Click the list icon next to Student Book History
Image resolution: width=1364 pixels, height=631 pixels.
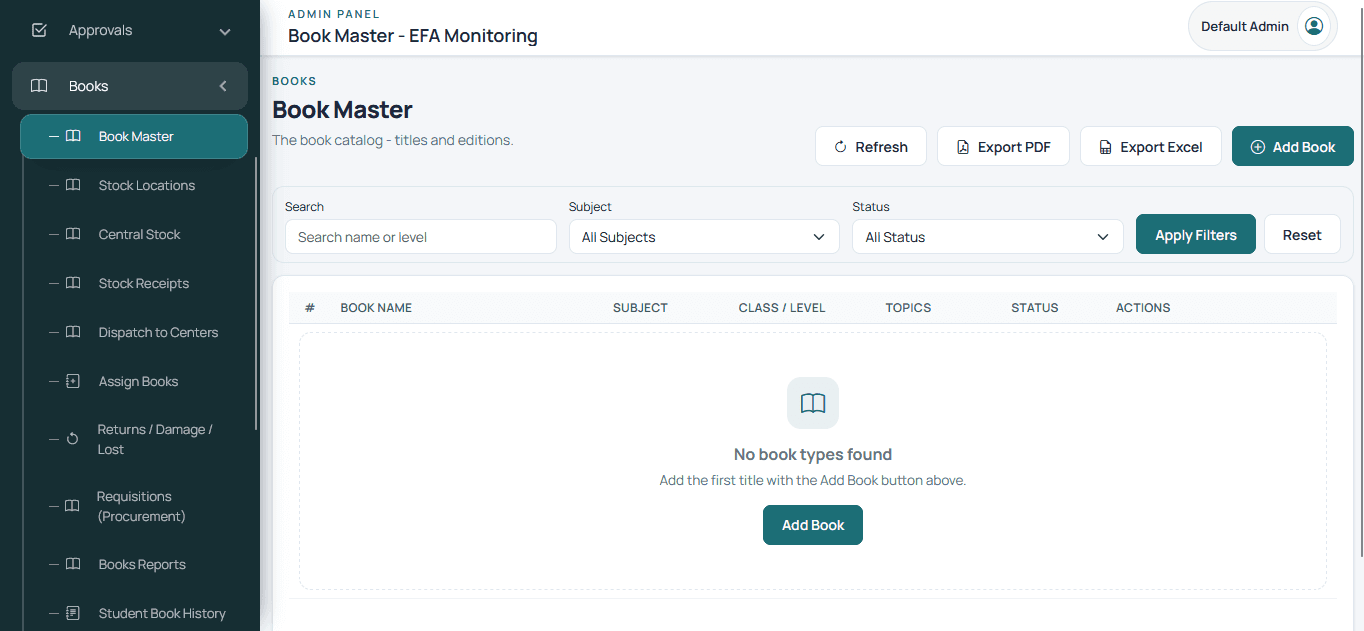tap(73, 613)
